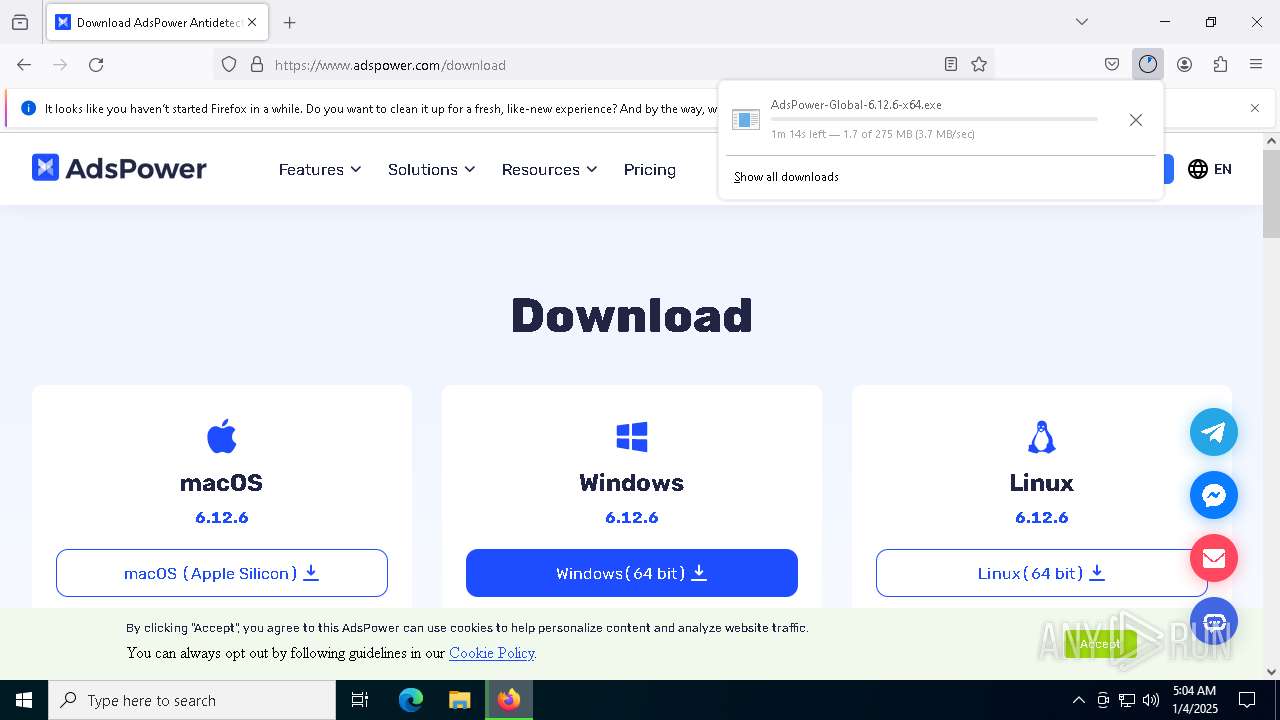1280x720 pixels.
Task: Open the Windows Start menu
Action: tap(24, 700)
